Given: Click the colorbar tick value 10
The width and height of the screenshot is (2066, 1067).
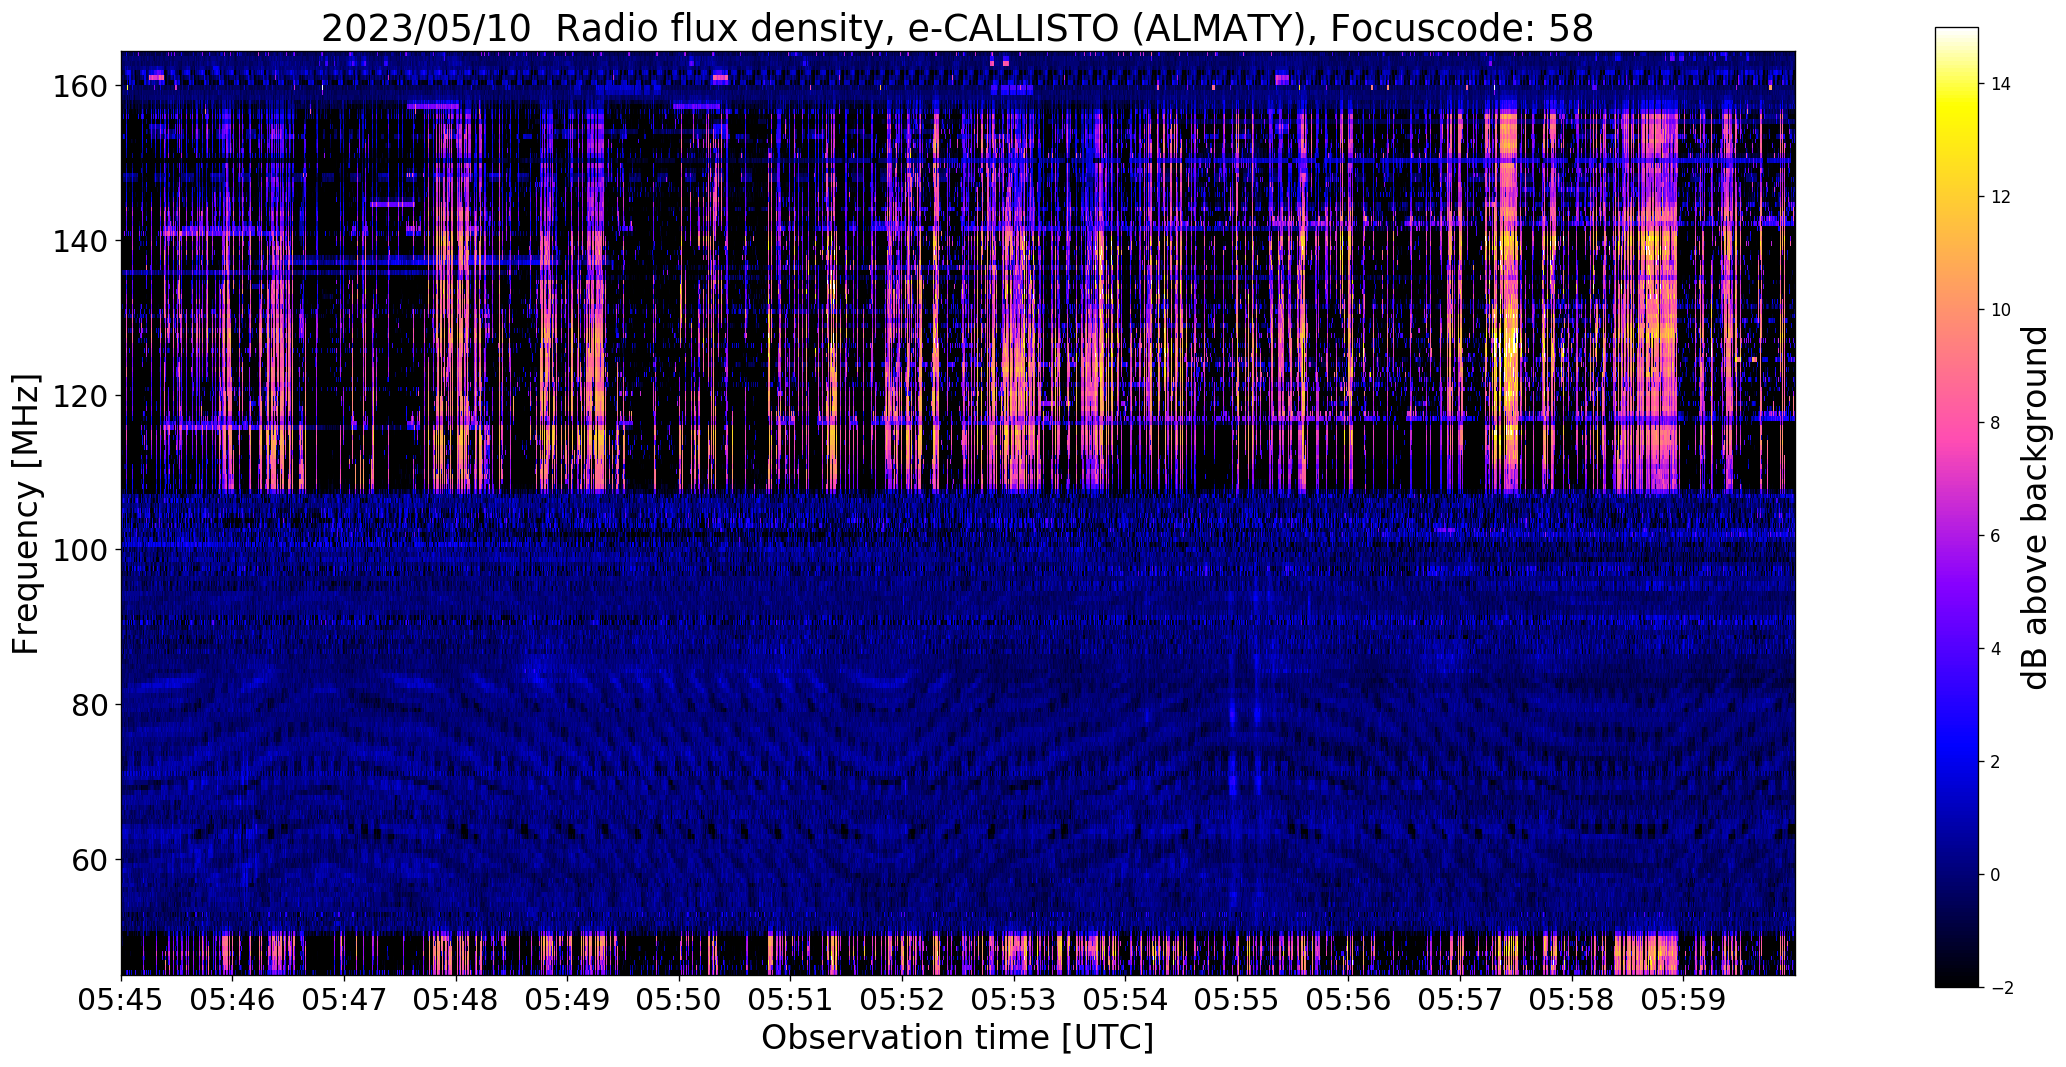Looking at the screenshot, I should coord(2001,310).
